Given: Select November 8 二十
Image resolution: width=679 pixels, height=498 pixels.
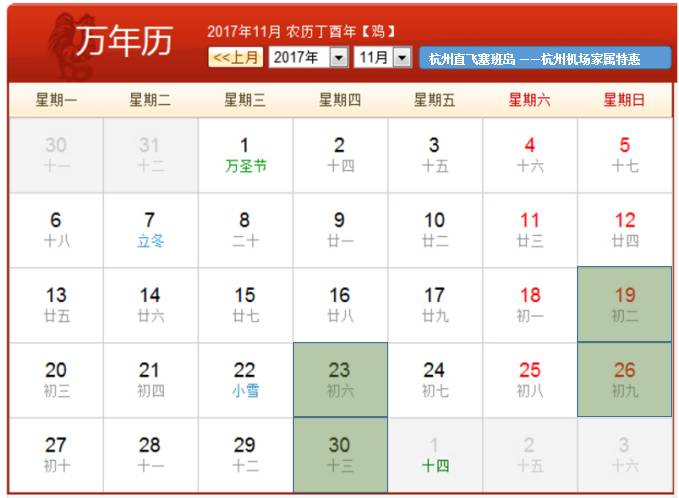Looking at the screenshot, I should pos(246,230).
